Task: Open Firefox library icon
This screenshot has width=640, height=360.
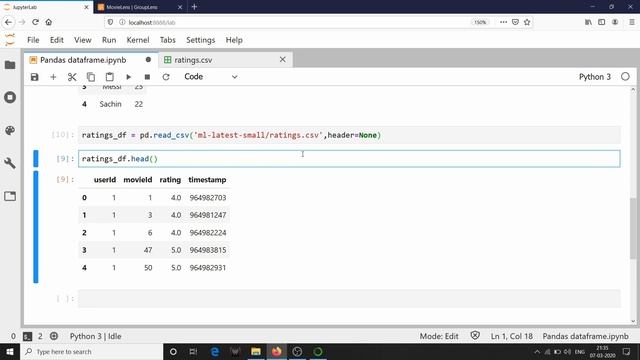Action: [x=588, y=22]
